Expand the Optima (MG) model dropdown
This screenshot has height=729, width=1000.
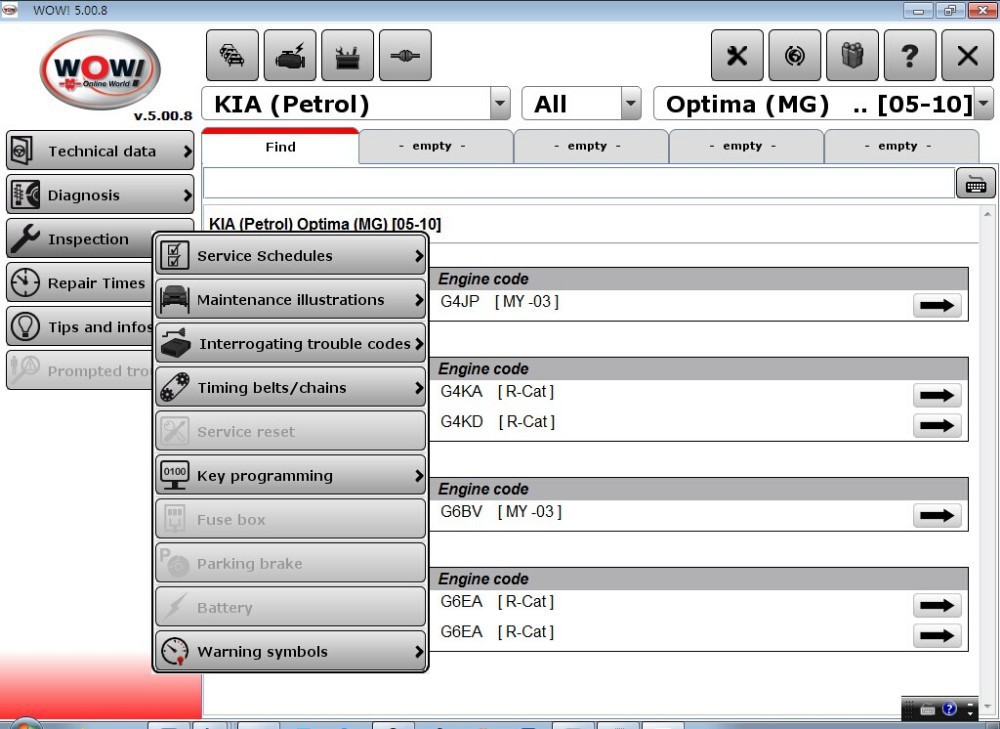pos(983,104)
